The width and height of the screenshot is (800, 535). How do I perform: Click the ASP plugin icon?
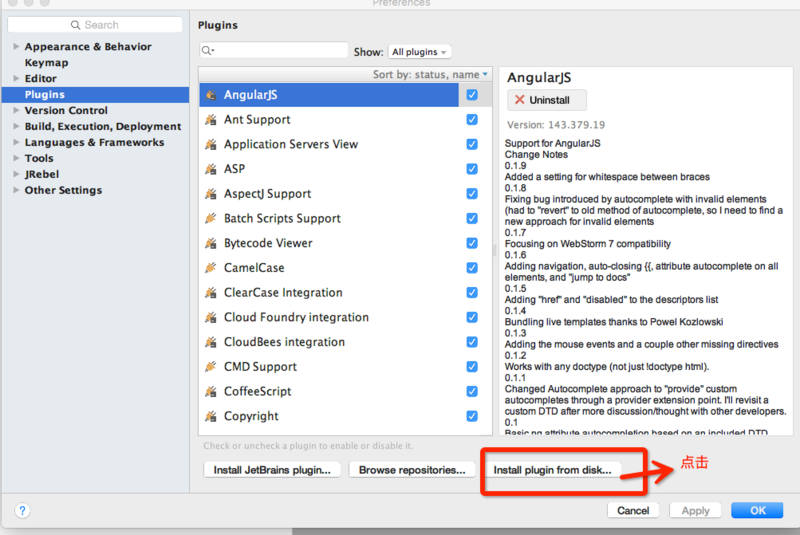pyautogui.click(x=211, y=169)
